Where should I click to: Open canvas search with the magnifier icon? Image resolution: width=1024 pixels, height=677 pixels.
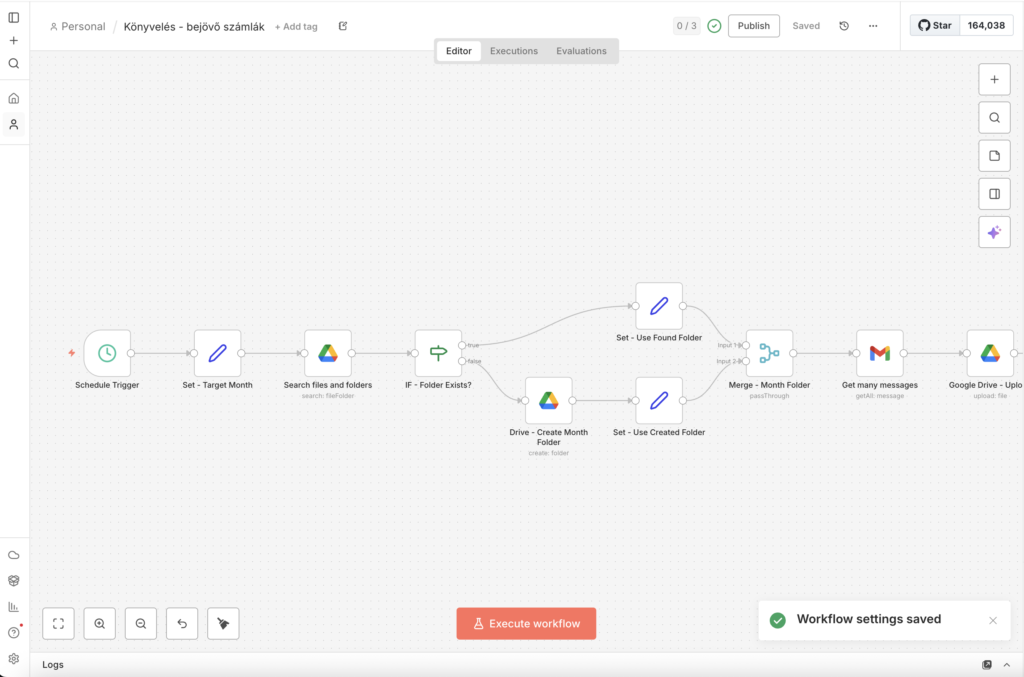coord(994,117)
